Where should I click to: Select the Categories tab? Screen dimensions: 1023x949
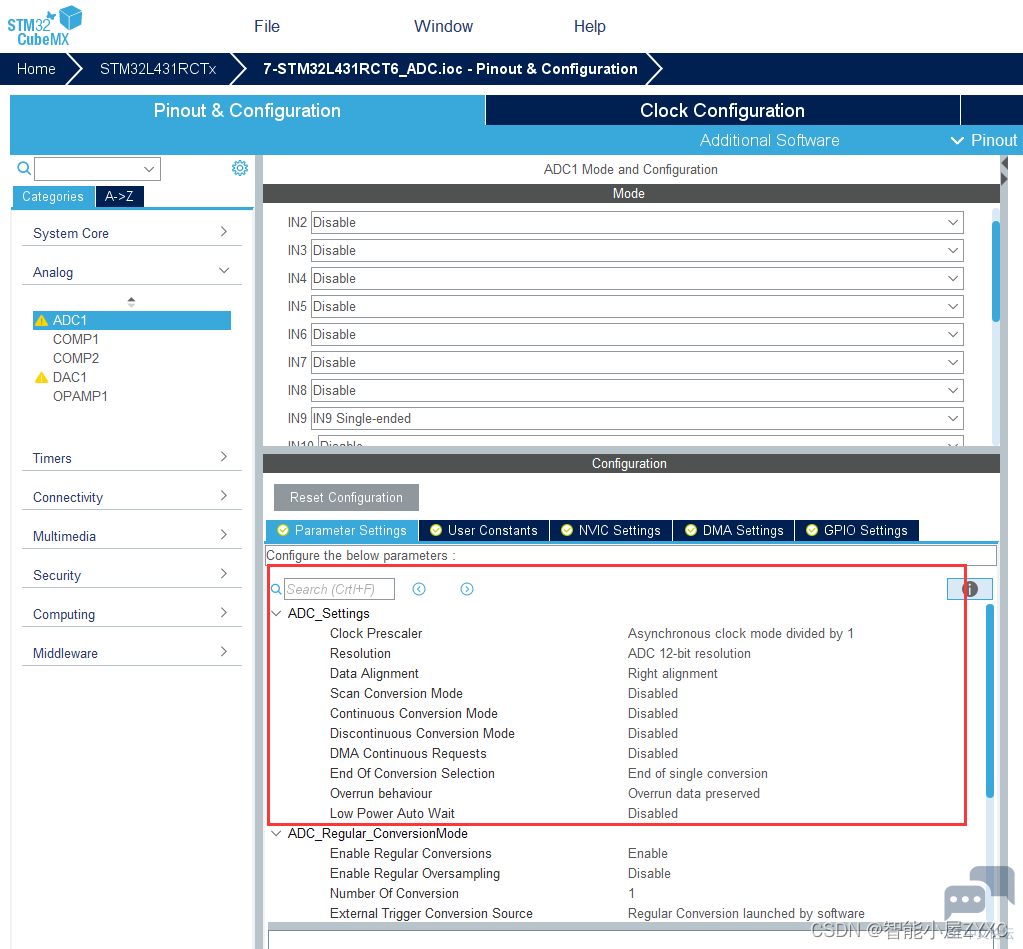pyautogui.click(x=53, y=196)
